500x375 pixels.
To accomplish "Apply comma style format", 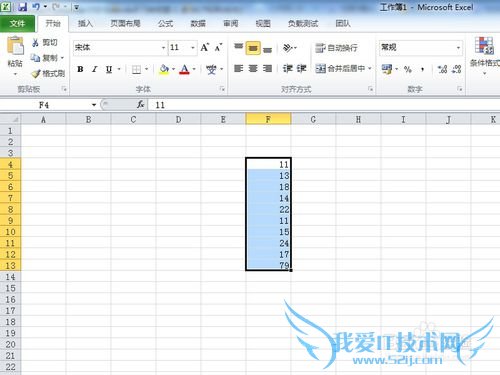I will (422, 69).
